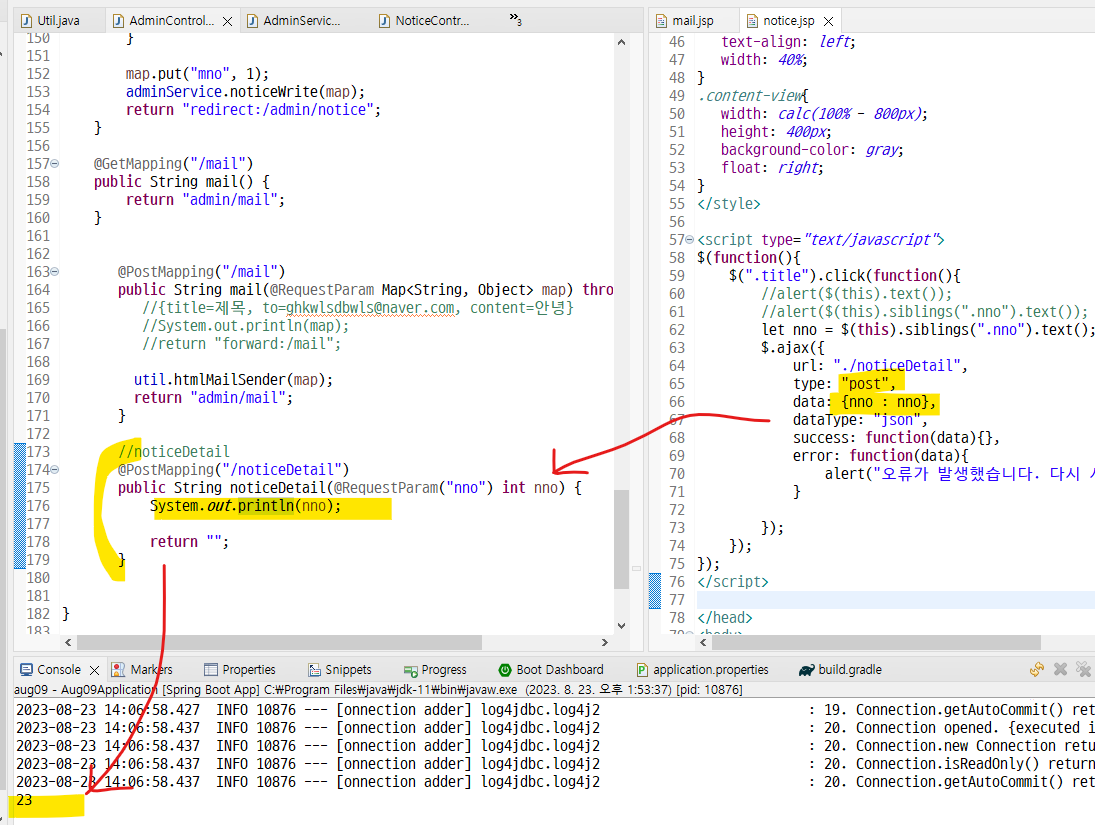Click the Java editor vertical scrollbar up arrow

tap(622, 43)
